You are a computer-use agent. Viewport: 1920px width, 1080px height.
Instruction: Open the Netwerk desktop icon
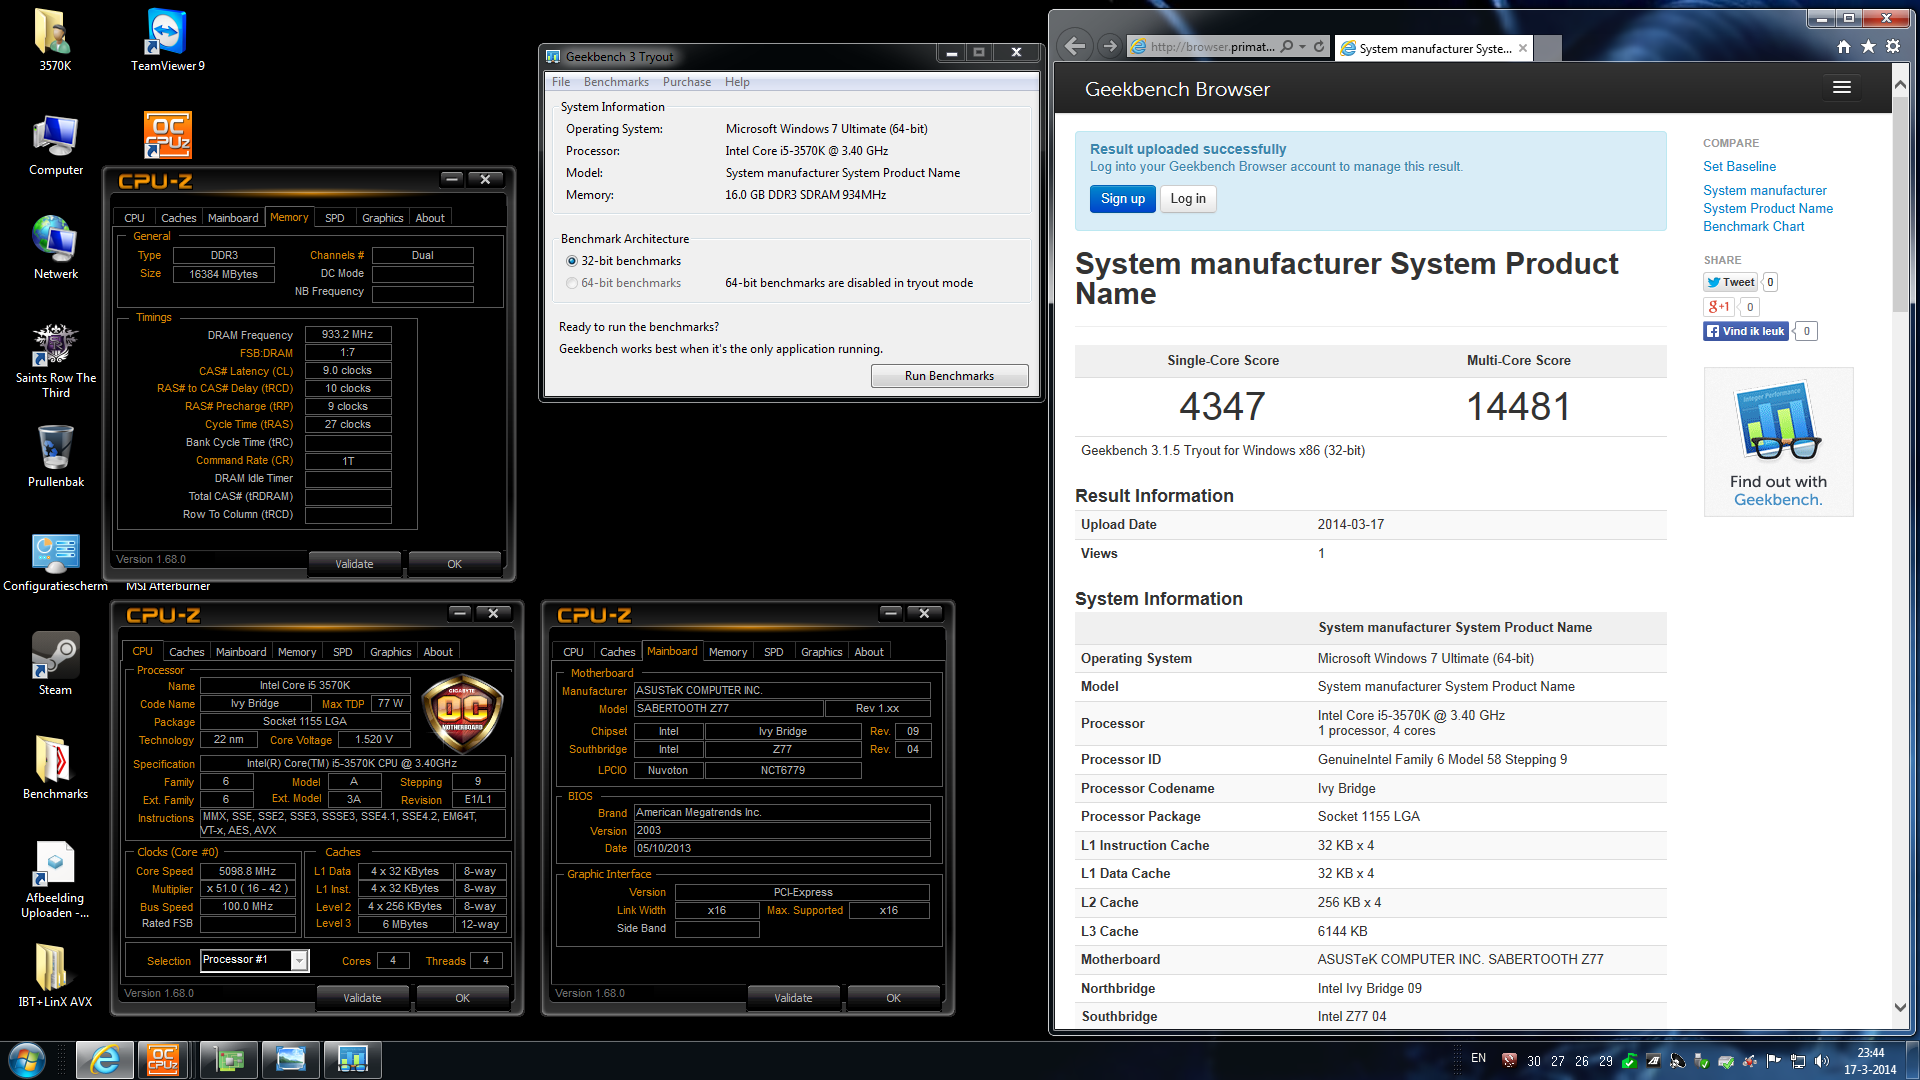coord(55,248)
